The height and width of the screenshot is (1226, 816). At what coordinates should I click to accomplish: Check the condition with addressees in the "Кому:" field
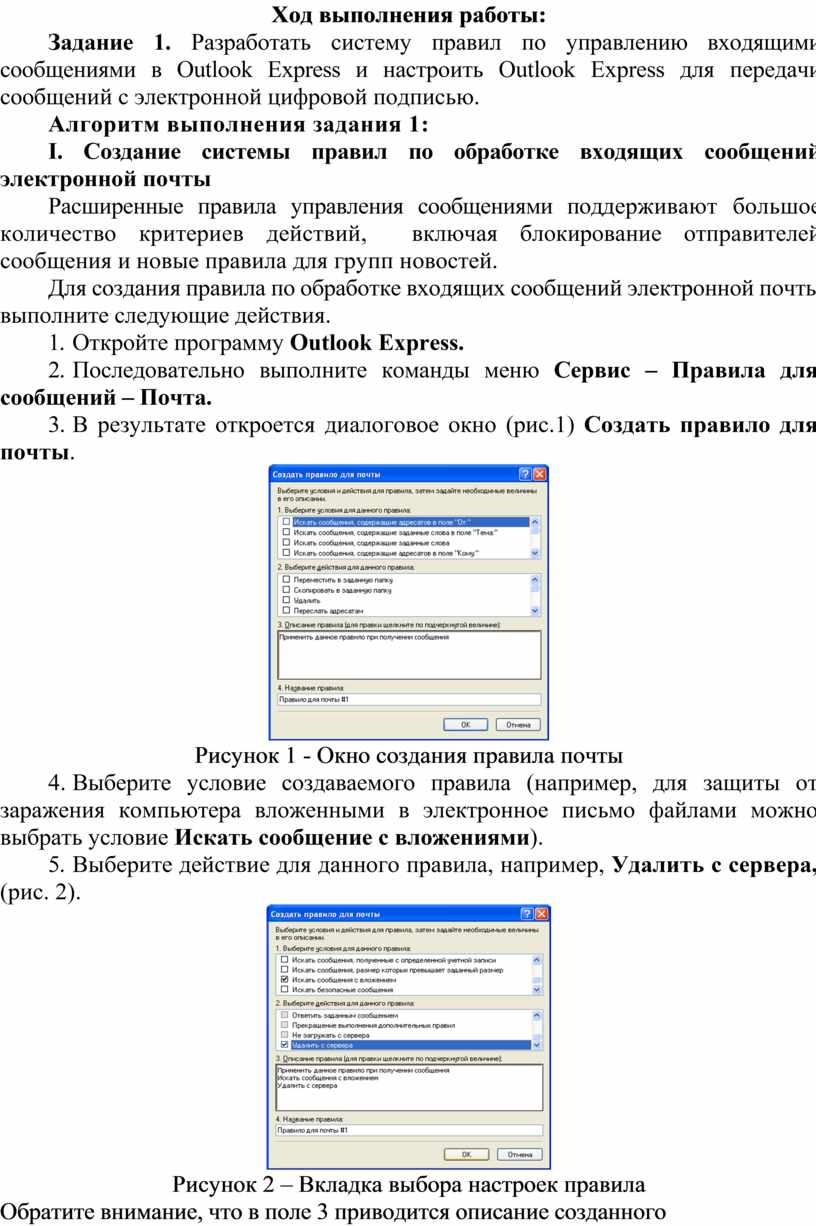click(x=287, y=552)
